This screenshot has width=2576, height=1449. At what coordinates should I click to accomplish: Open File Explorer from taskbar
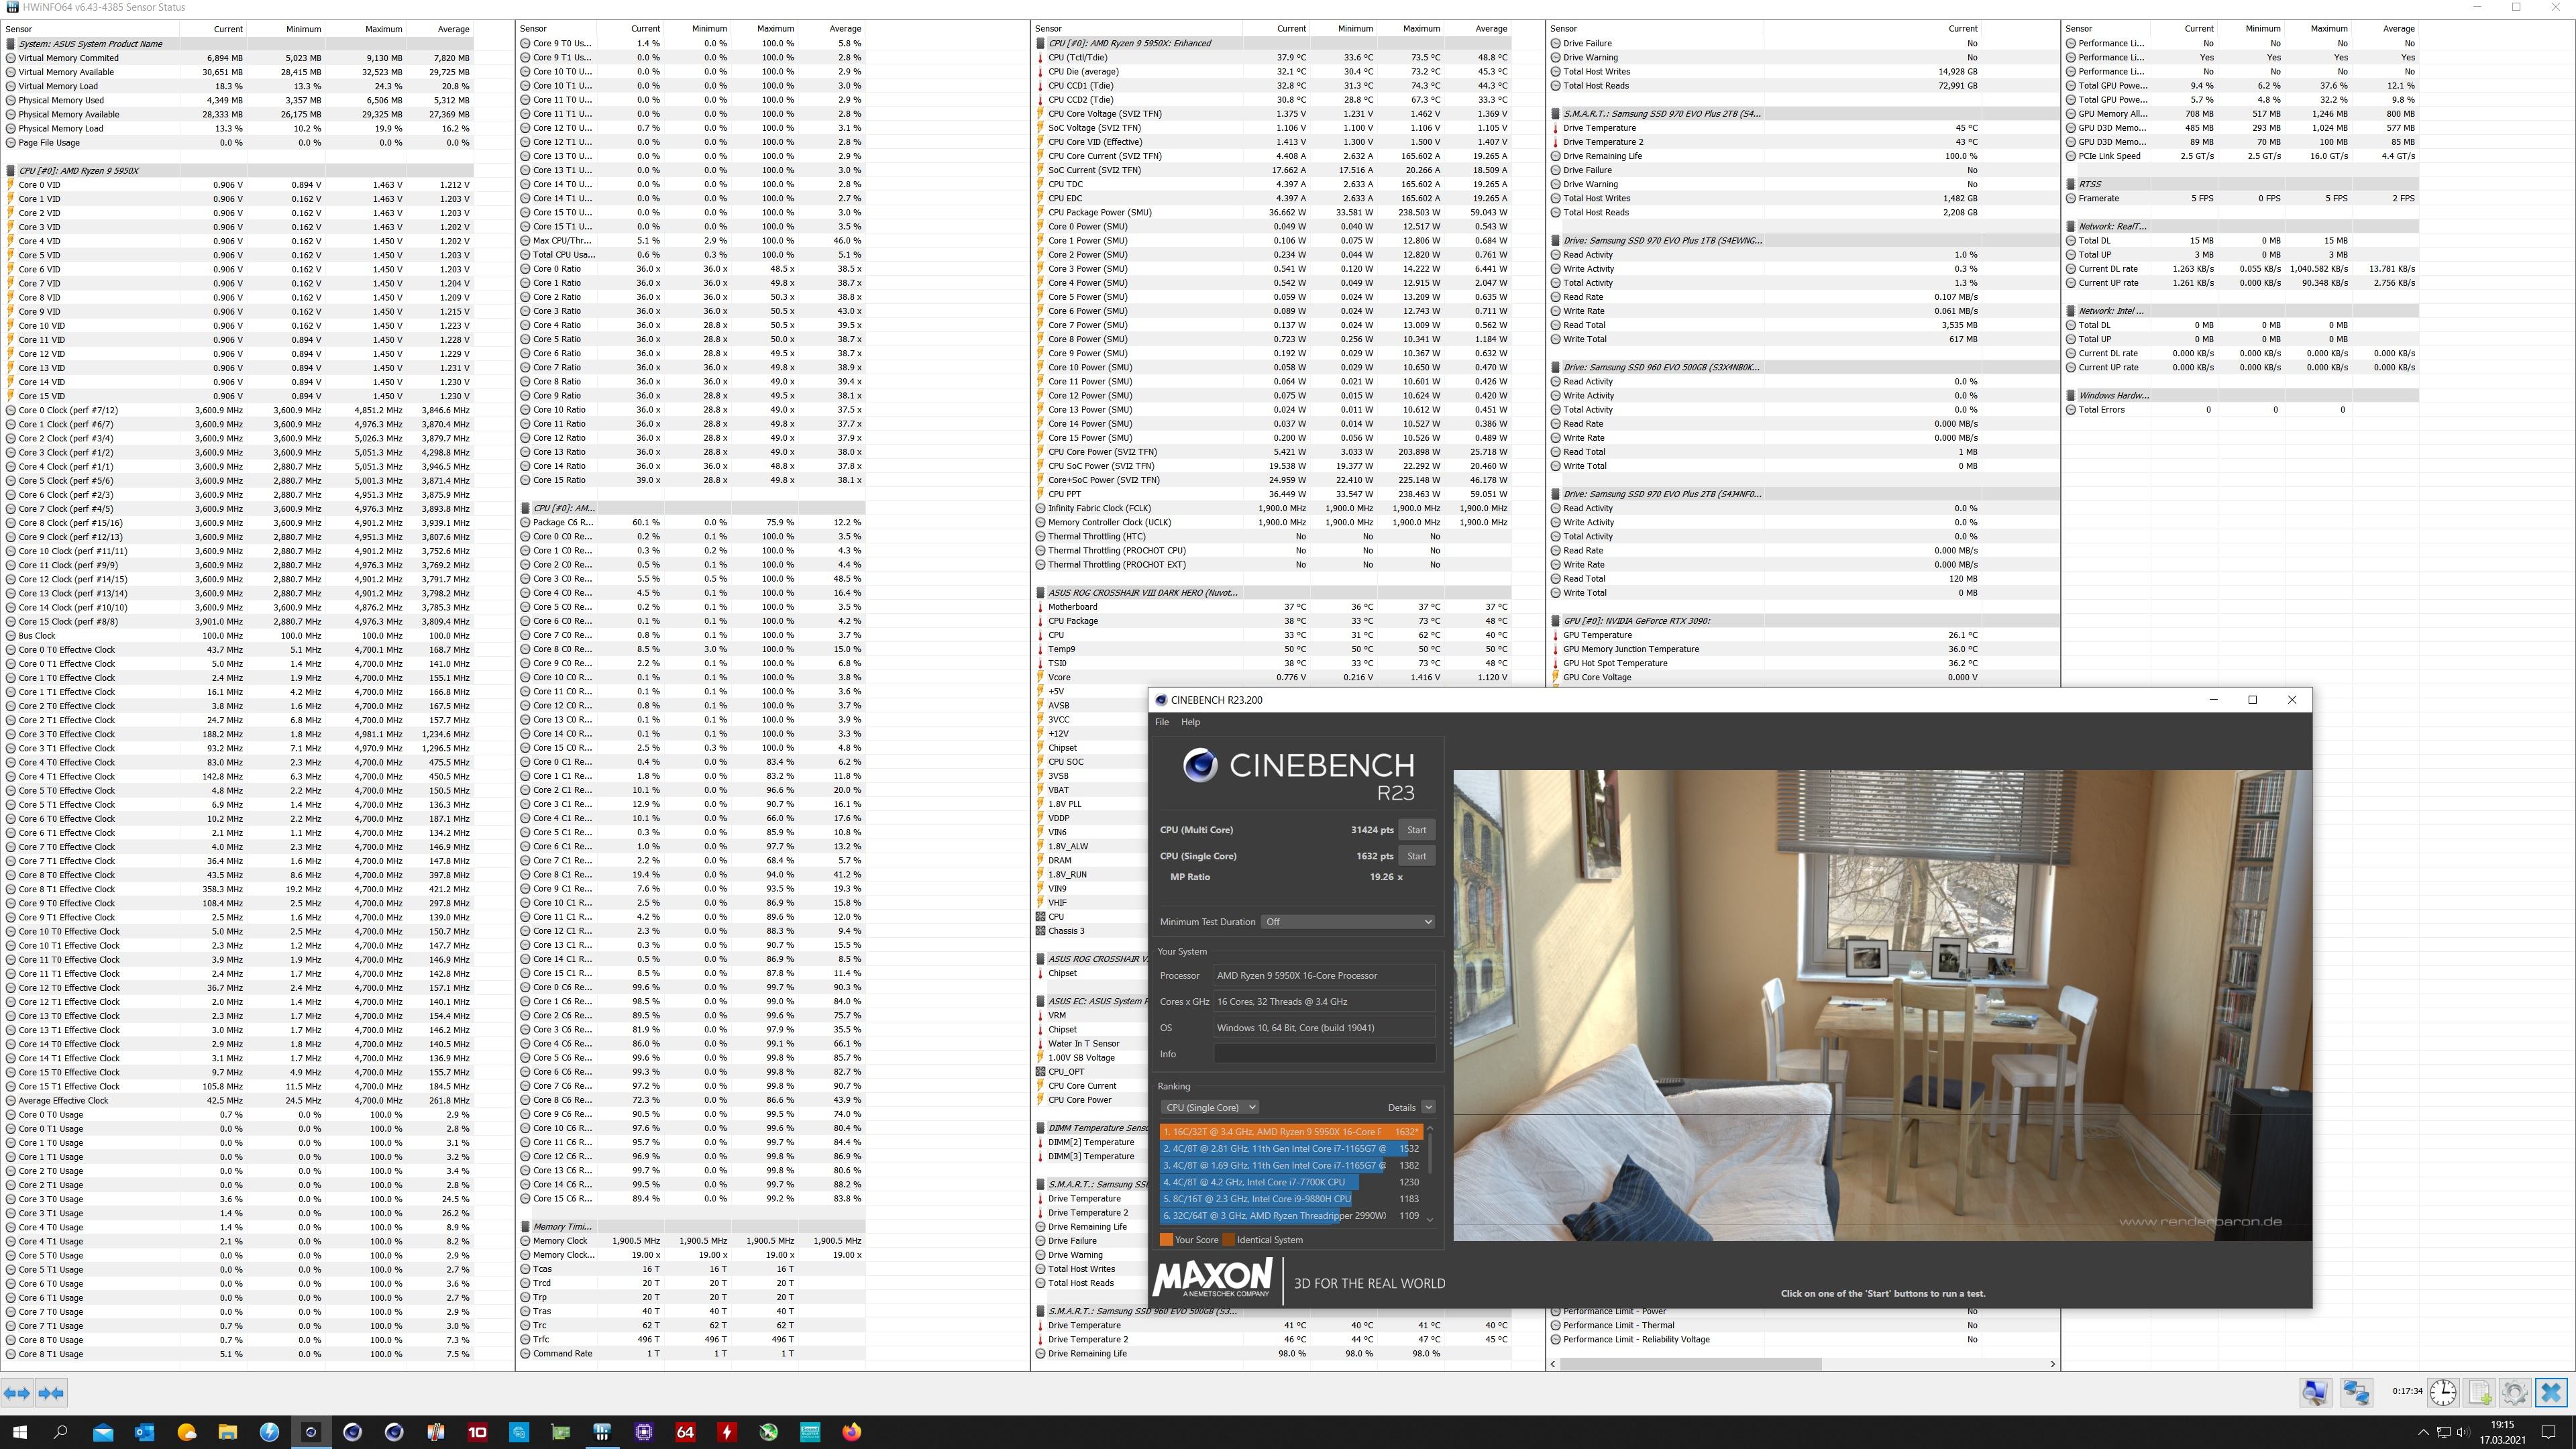[228, 1432]
